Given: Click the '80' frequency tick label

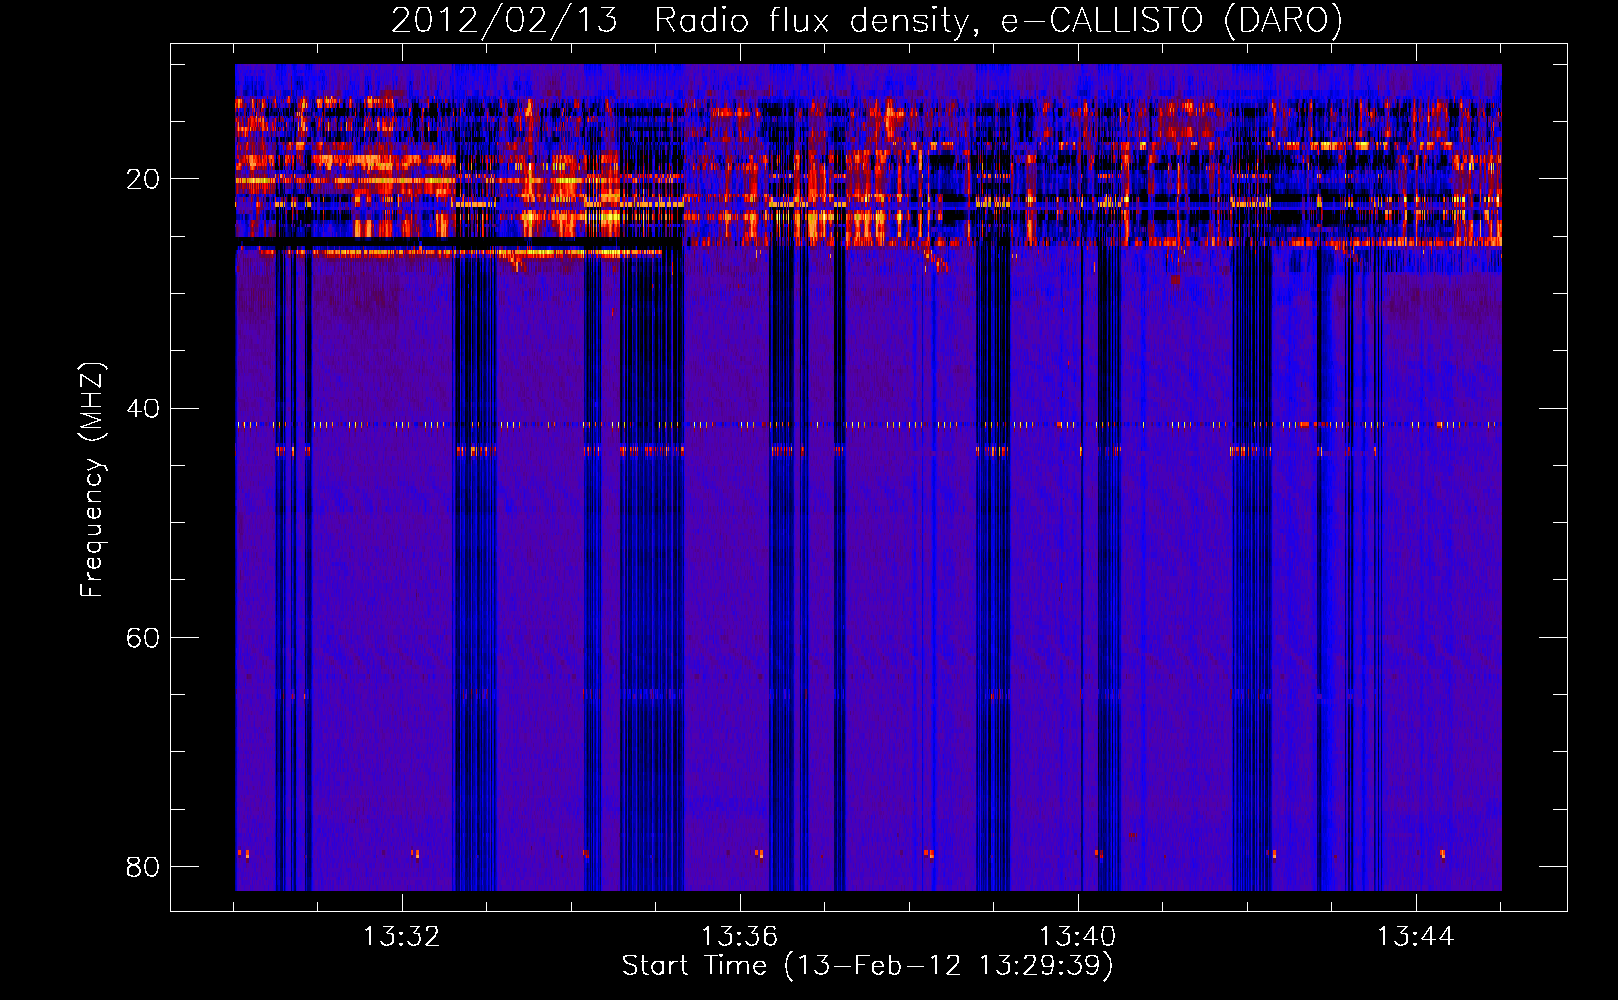Looking at the screenshot, I should pyautogui.click(x=143, y=866).
